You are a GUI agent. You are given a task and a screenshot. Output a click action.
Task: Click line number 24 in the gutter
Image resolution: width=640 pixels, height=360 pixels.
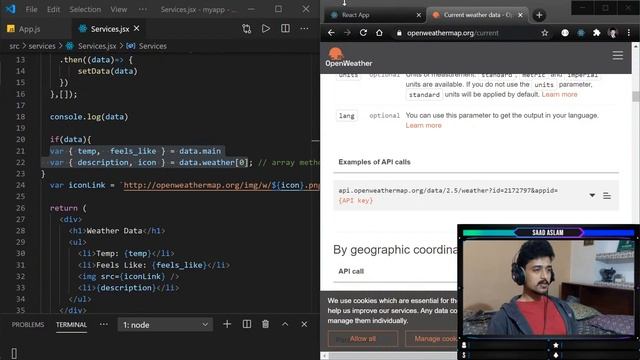(20, 185)
